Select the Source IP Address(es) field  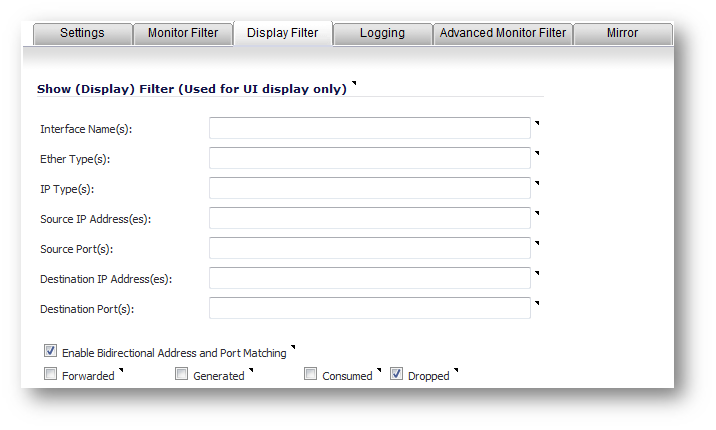tap(369, 218)
